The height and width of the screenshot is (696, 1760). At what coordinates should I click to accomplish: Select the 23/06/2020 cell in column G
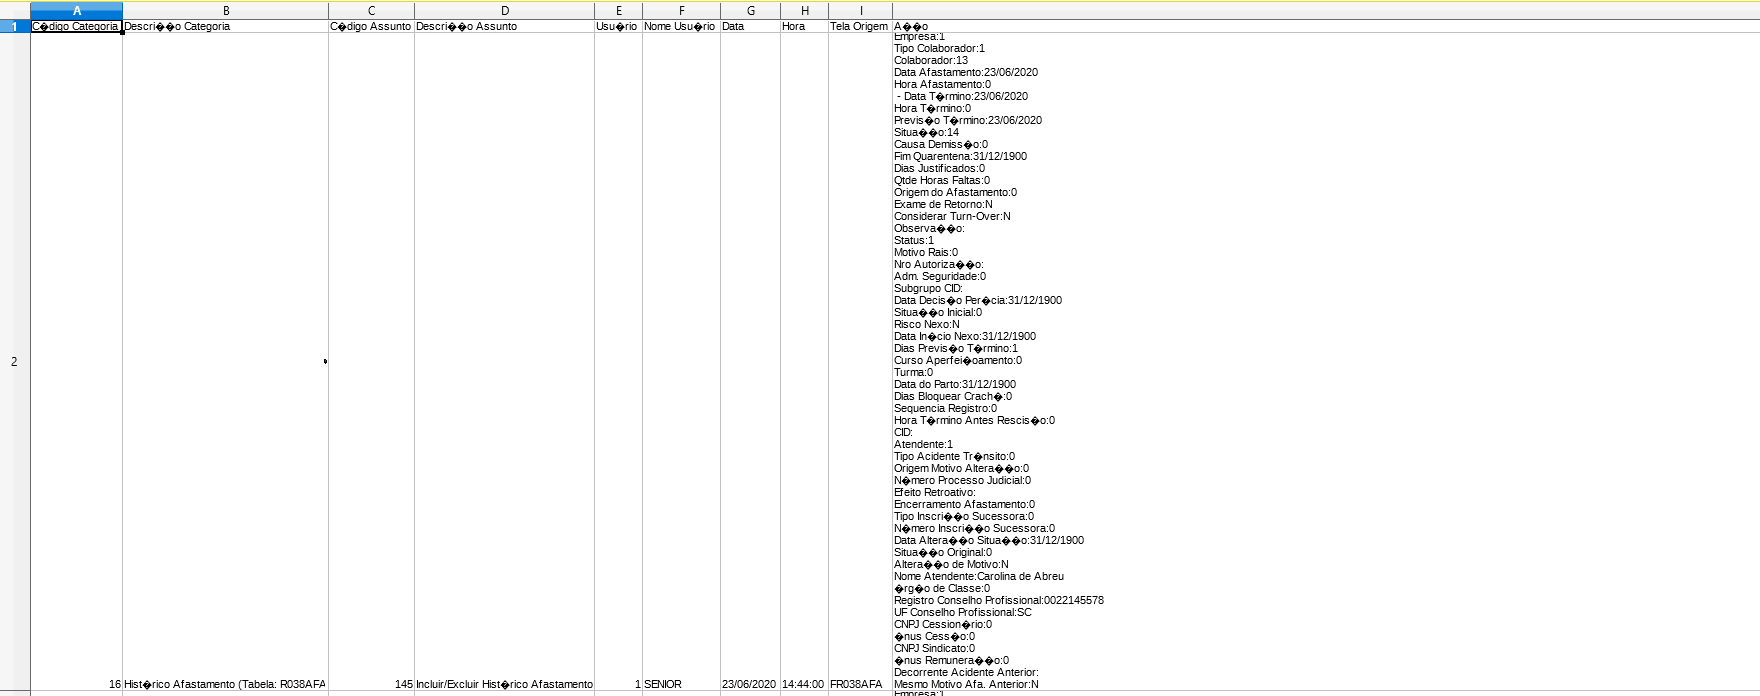(x=749, y=684)
